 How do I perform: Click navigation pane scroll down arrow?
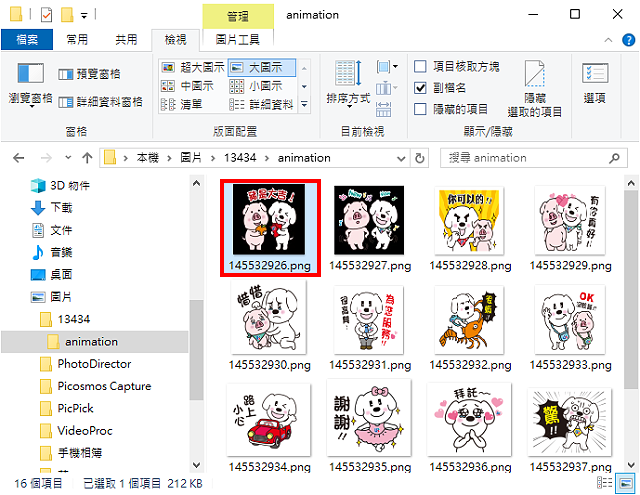click(196, 465)
